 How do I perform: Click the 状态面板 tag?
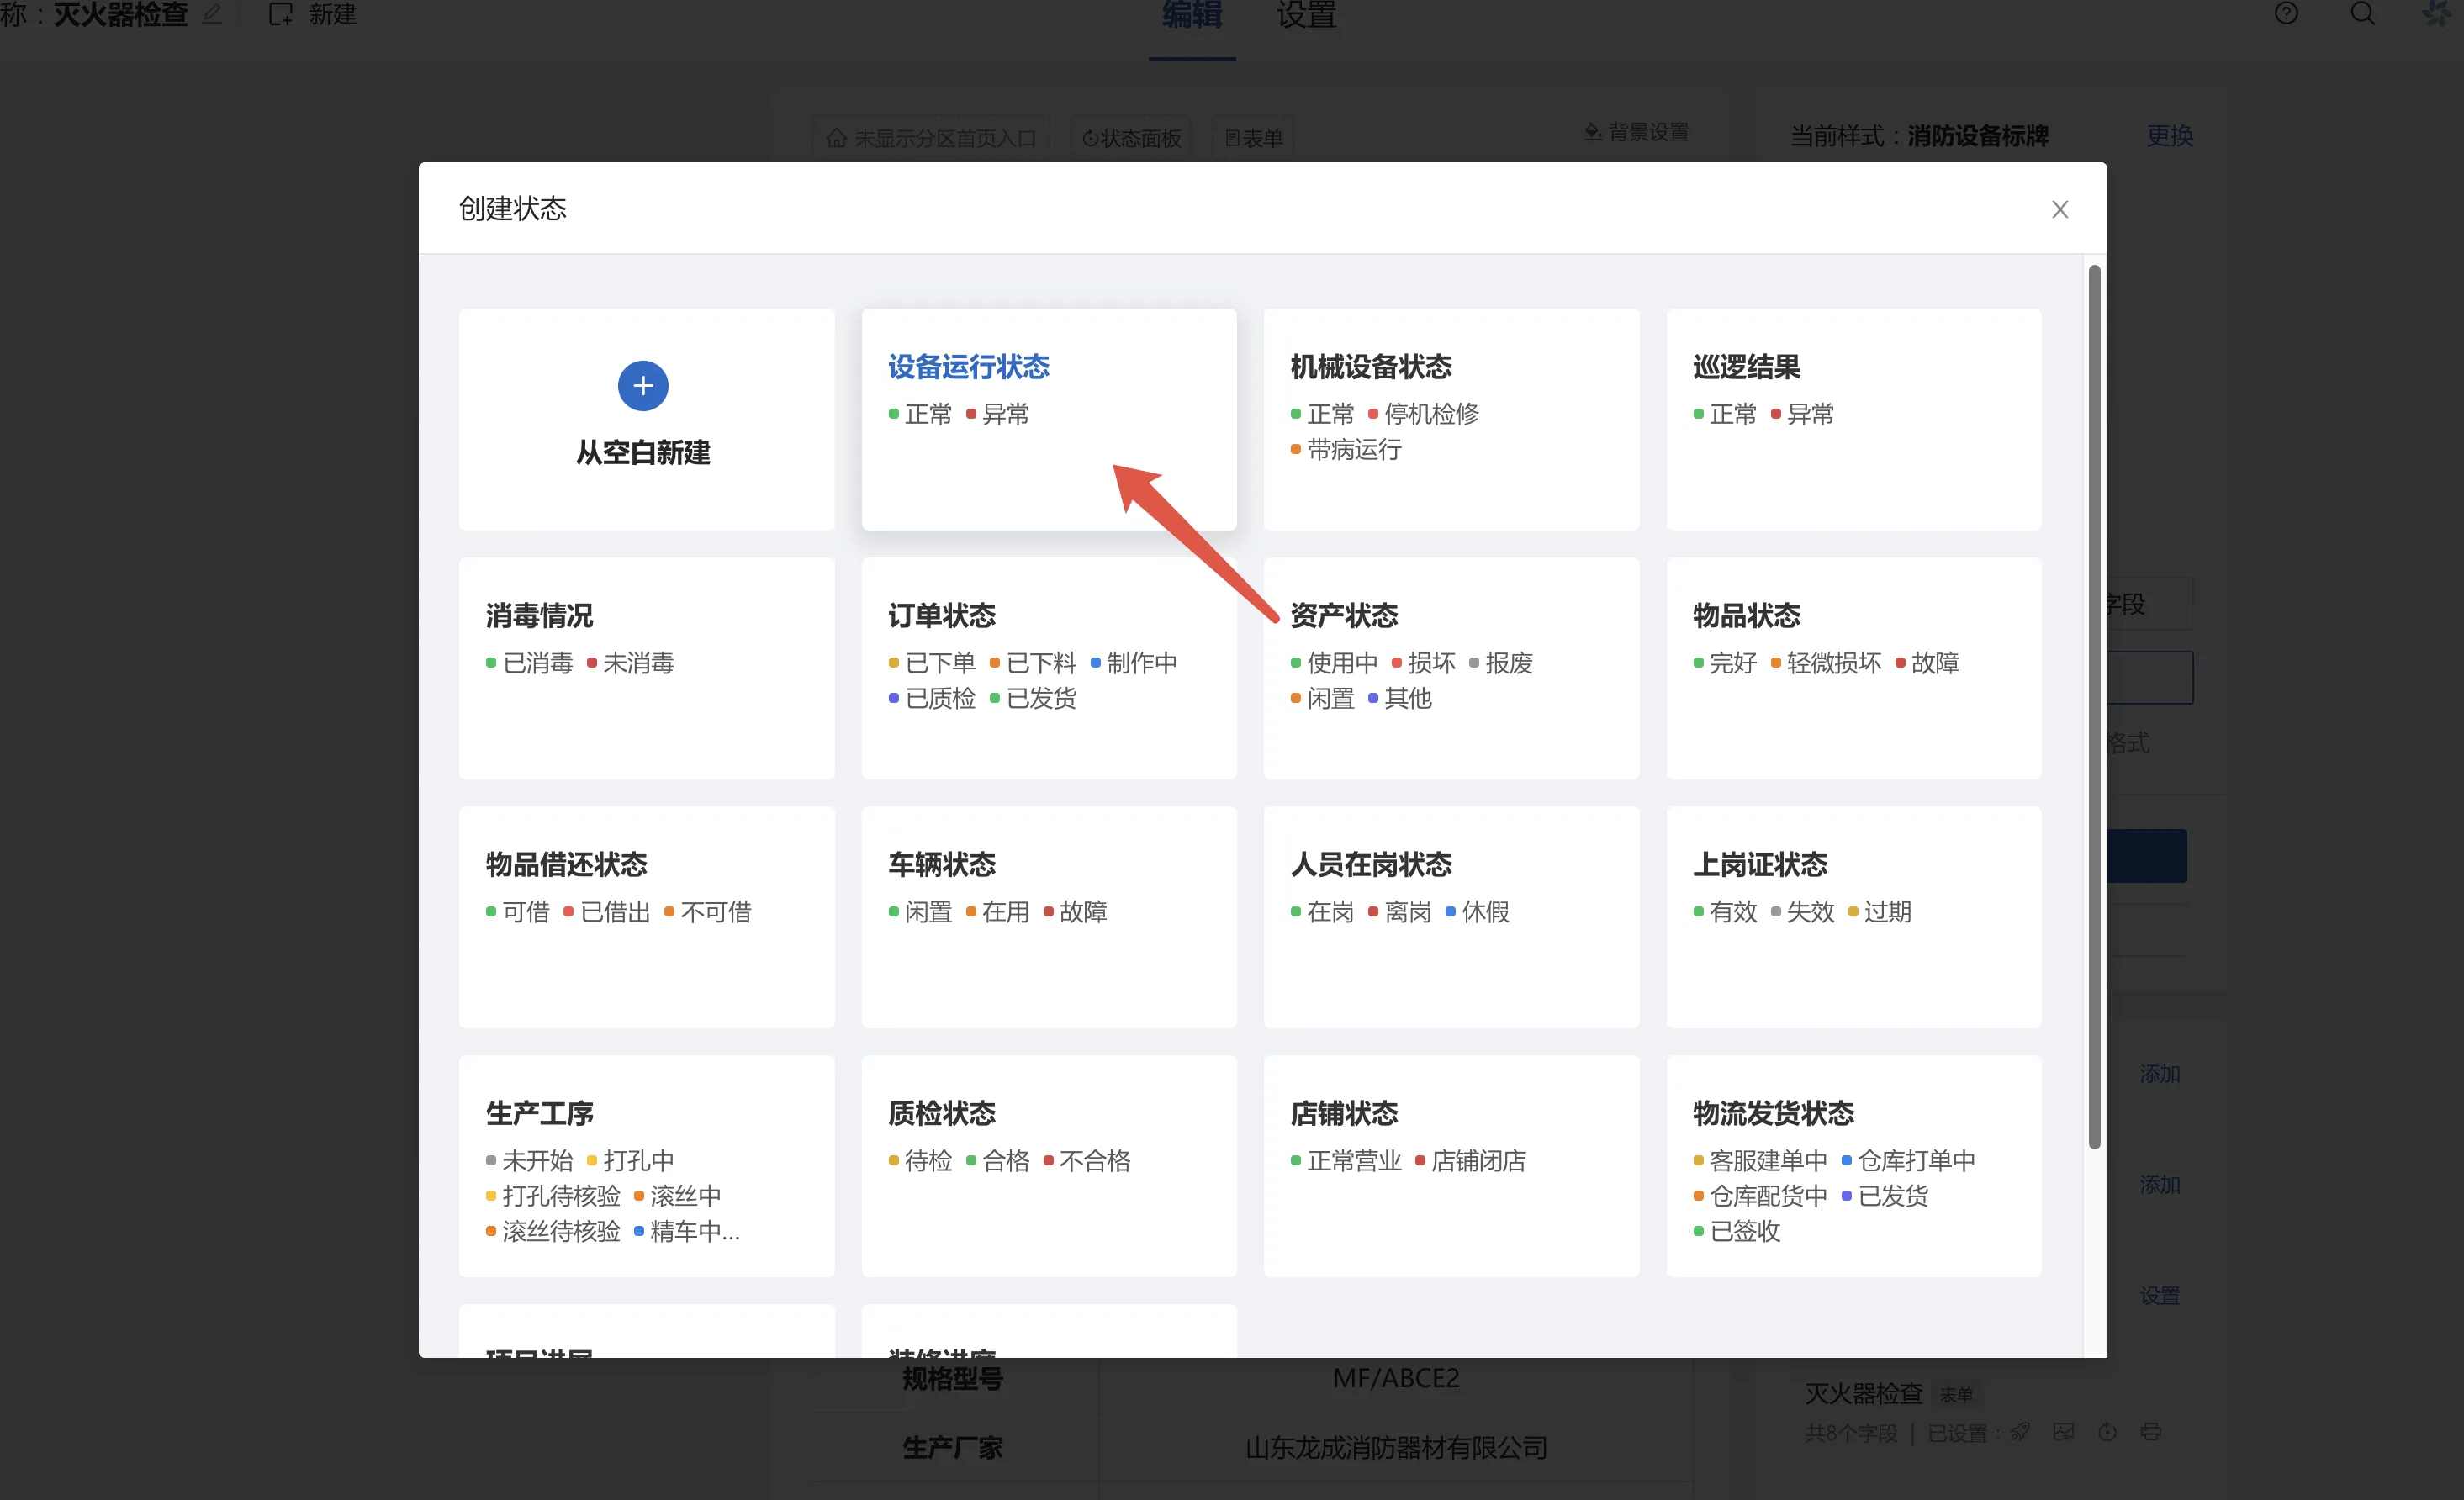[x=1132, y=138]
